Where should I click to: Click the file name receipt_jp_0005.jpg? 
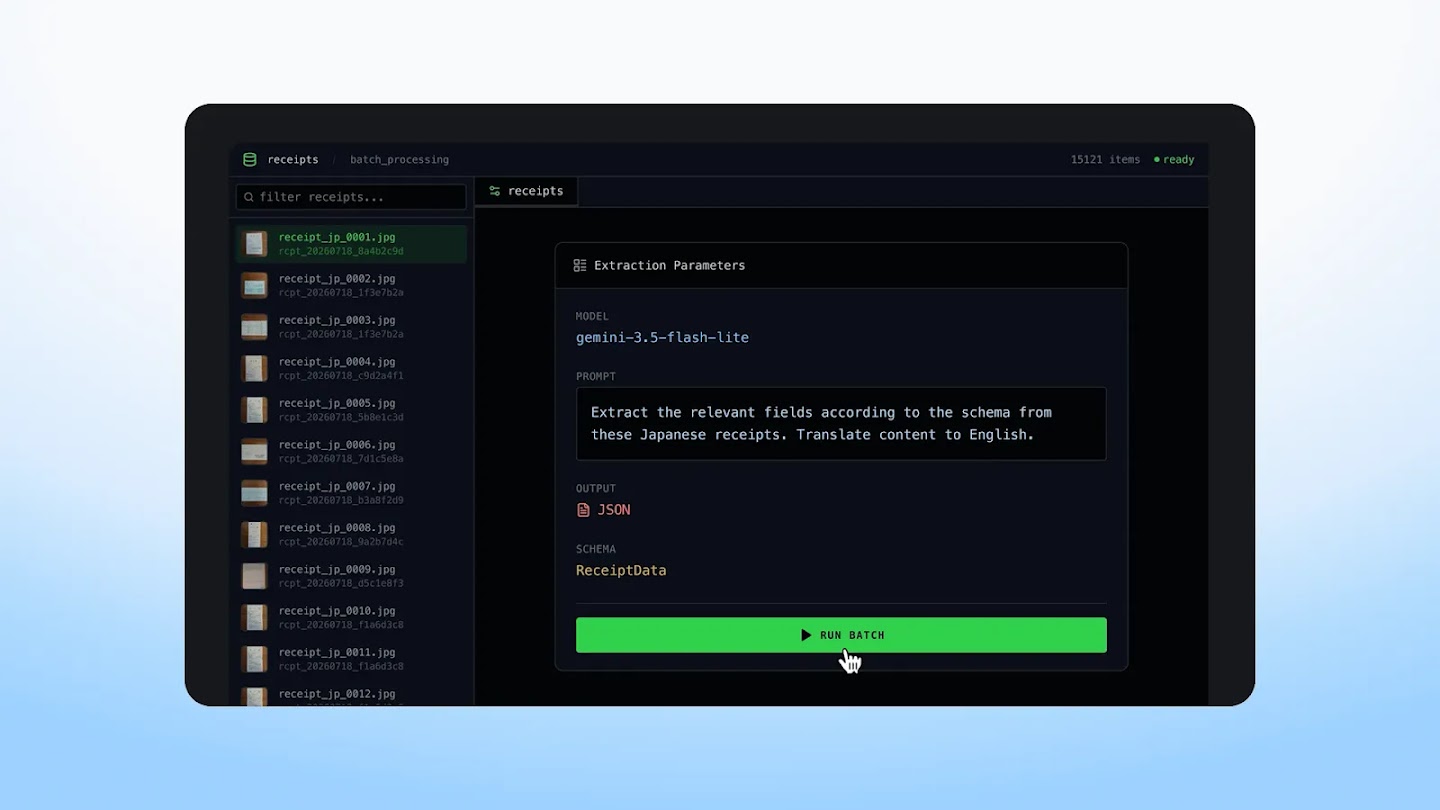(x=337, y=403)
